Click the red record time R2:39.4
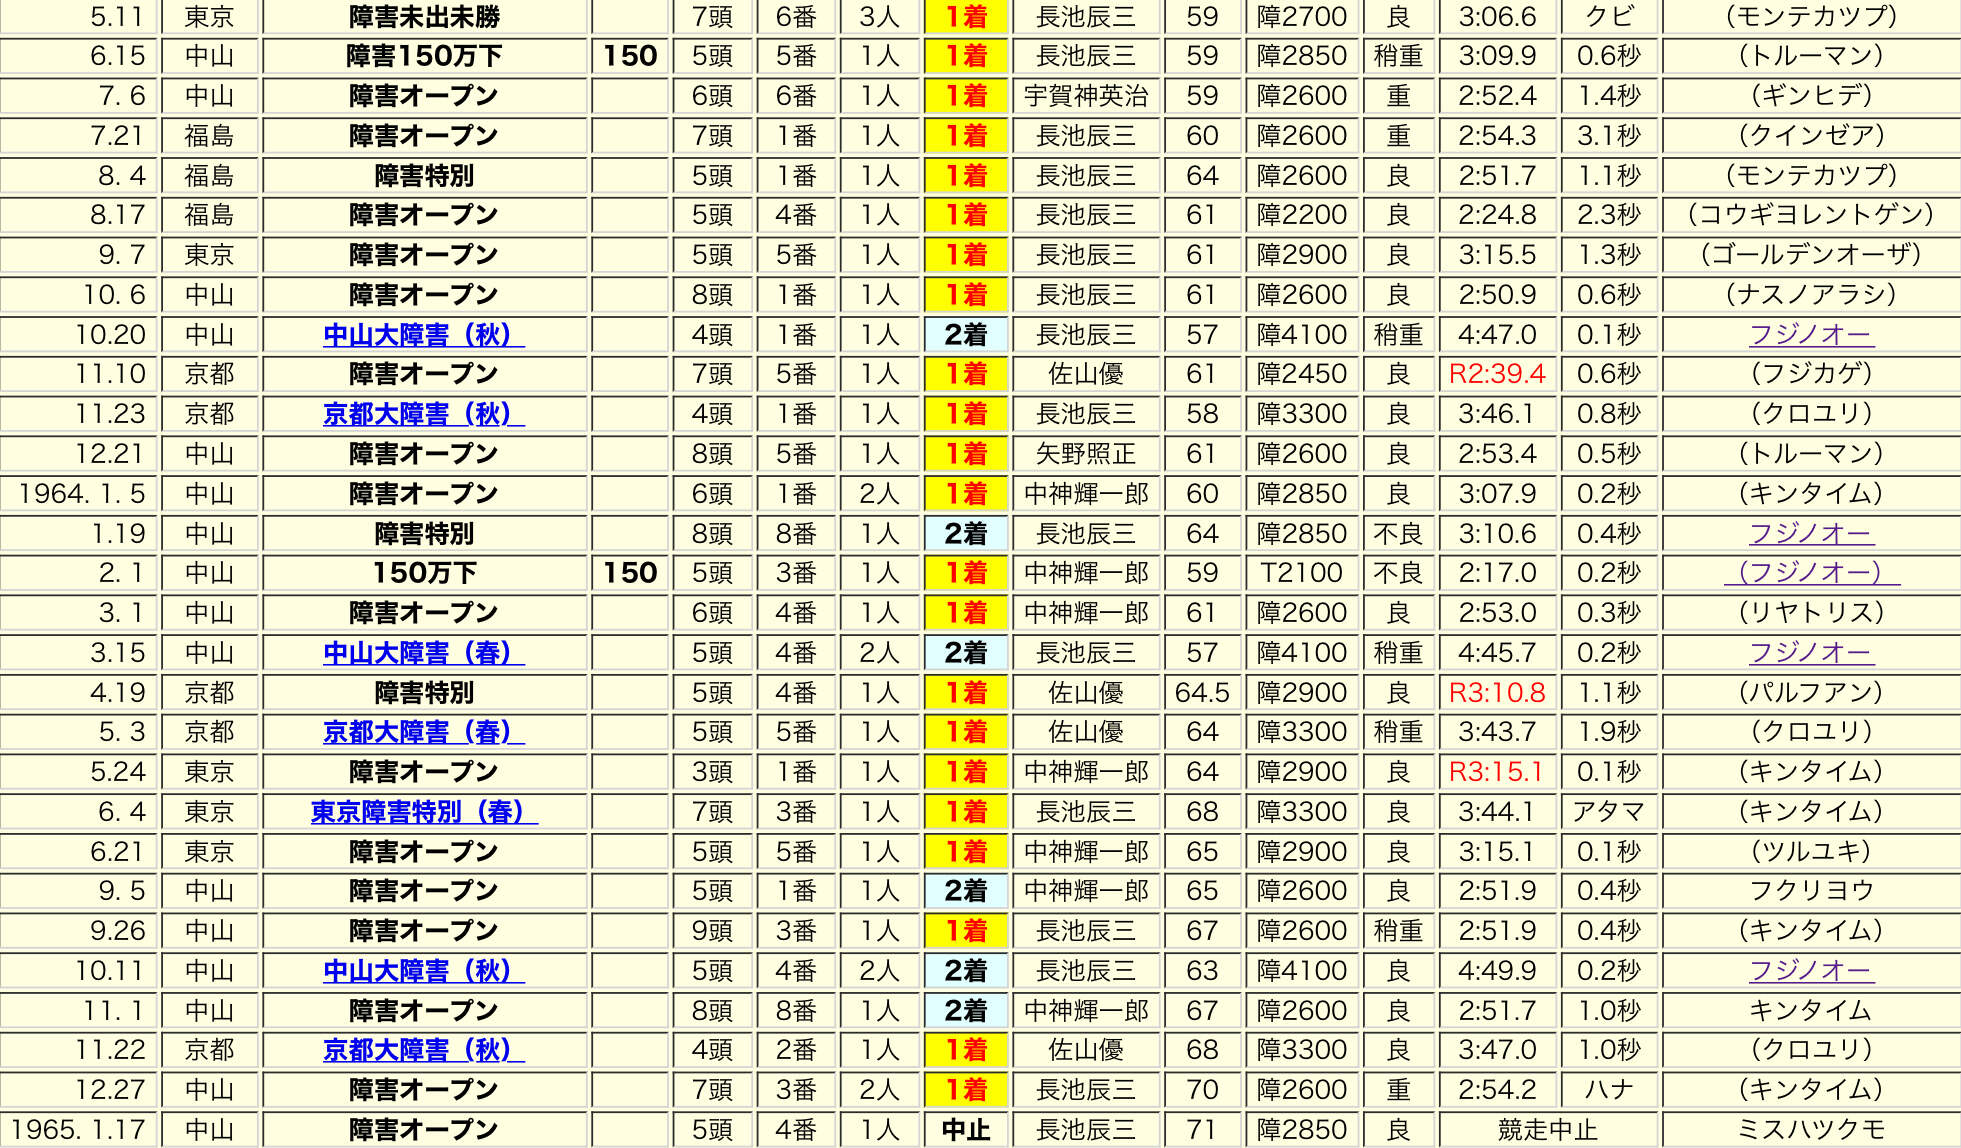 (1497, 374)
